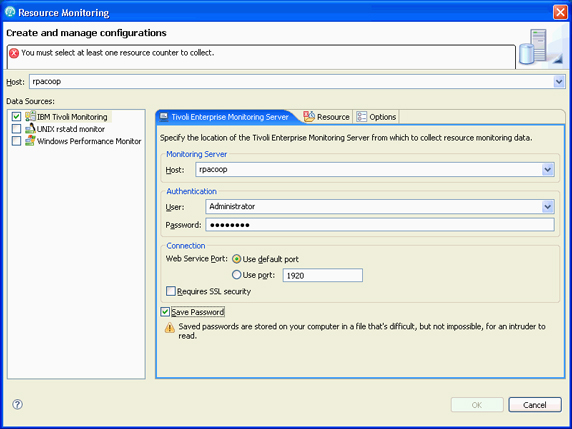Image resolution: width=572 pixels, height=429 pixels.
Task: Click the Cancel button
Action: [x=535, y=405]
